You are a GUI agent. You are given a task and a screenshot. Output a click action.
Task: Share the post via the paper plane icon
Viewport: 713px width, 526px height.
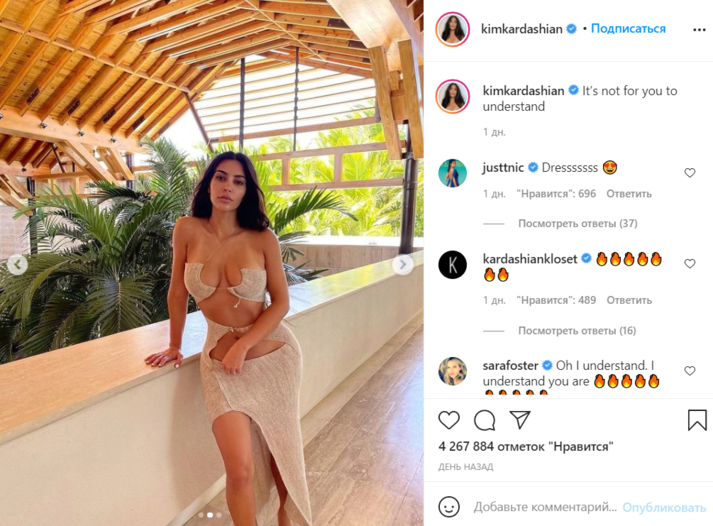pyautogui.click(x=520, y=420)
